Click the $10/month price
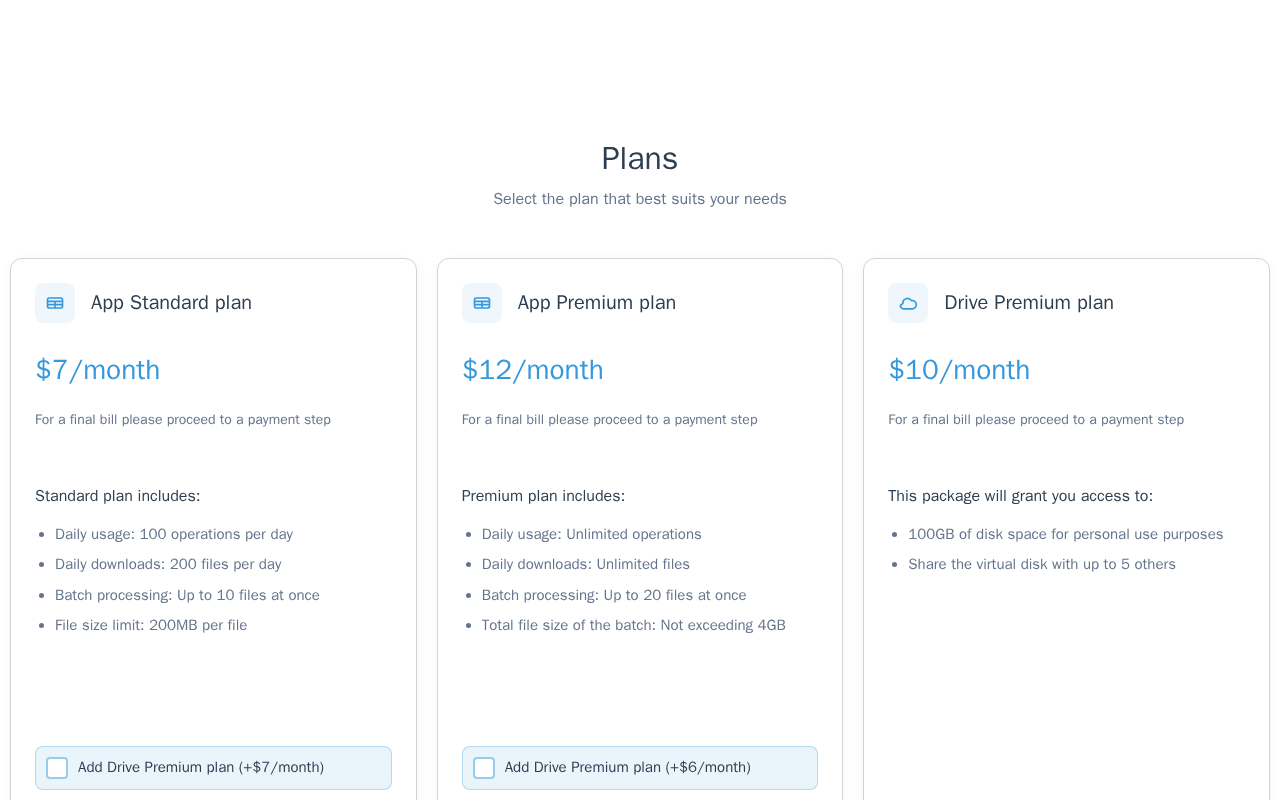 pyautogui.click(x=959, y=370)
